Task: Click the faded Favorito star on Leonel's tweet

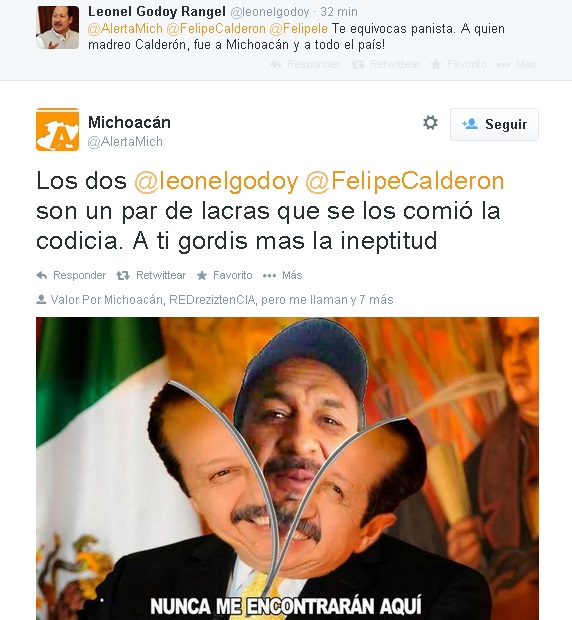Action: coord(436,64)
